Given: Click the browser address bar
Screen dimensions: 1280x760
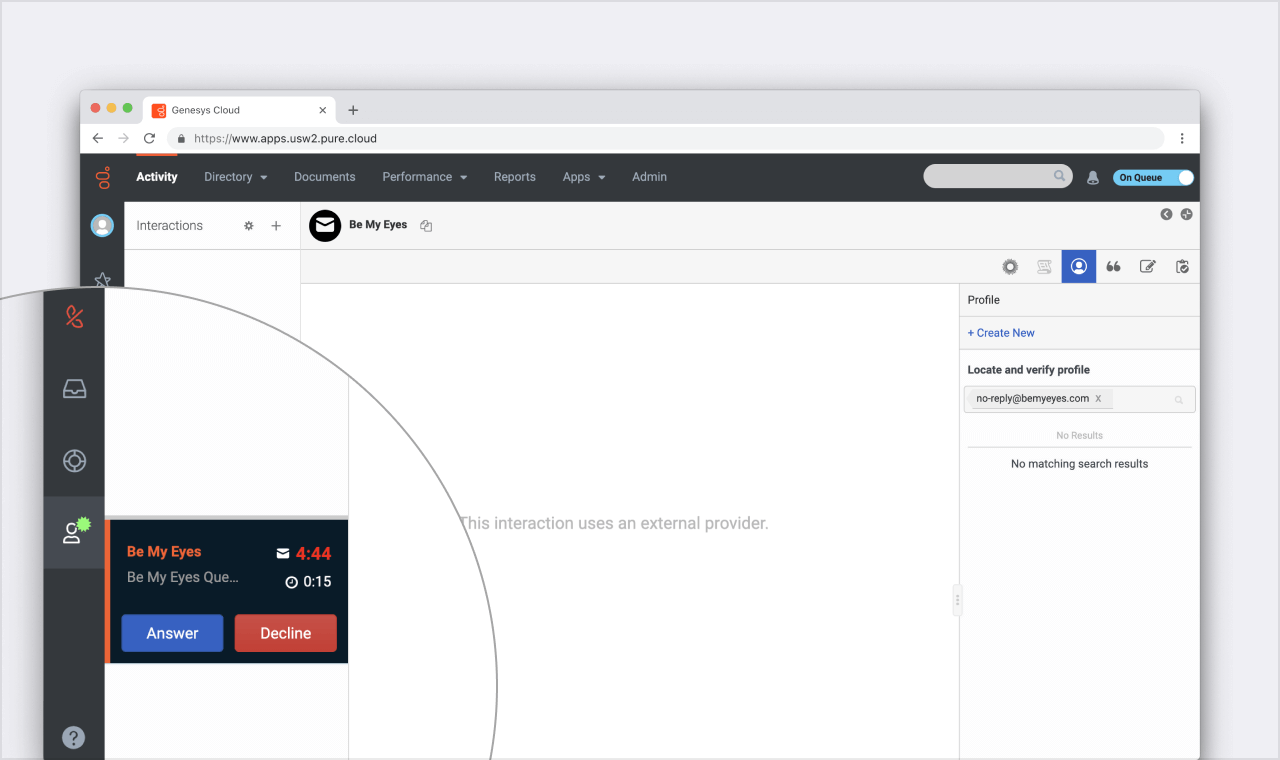Looking at the screenshot, I should 665,139.
